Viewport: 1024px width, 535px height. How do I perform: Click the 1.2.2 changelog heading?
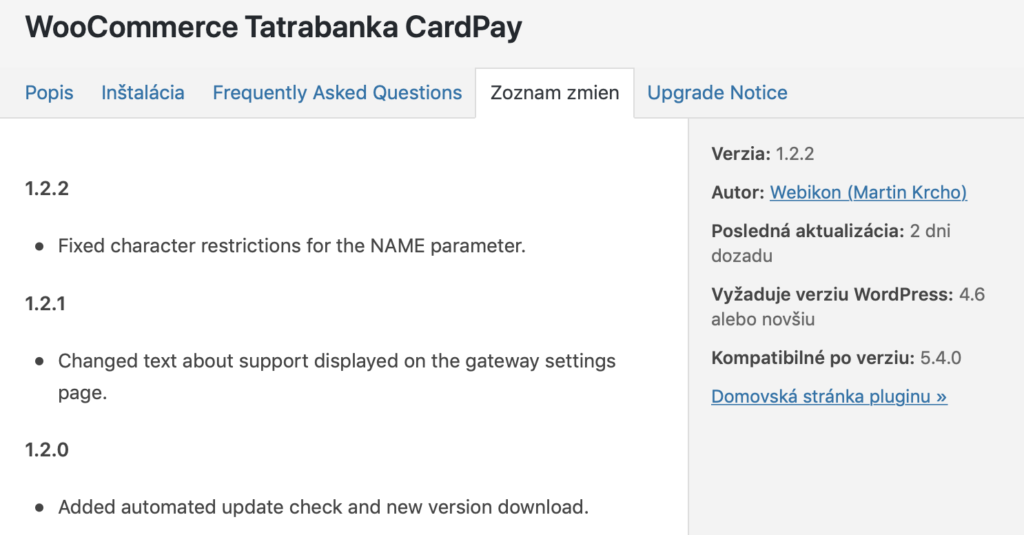coord(47,188)
